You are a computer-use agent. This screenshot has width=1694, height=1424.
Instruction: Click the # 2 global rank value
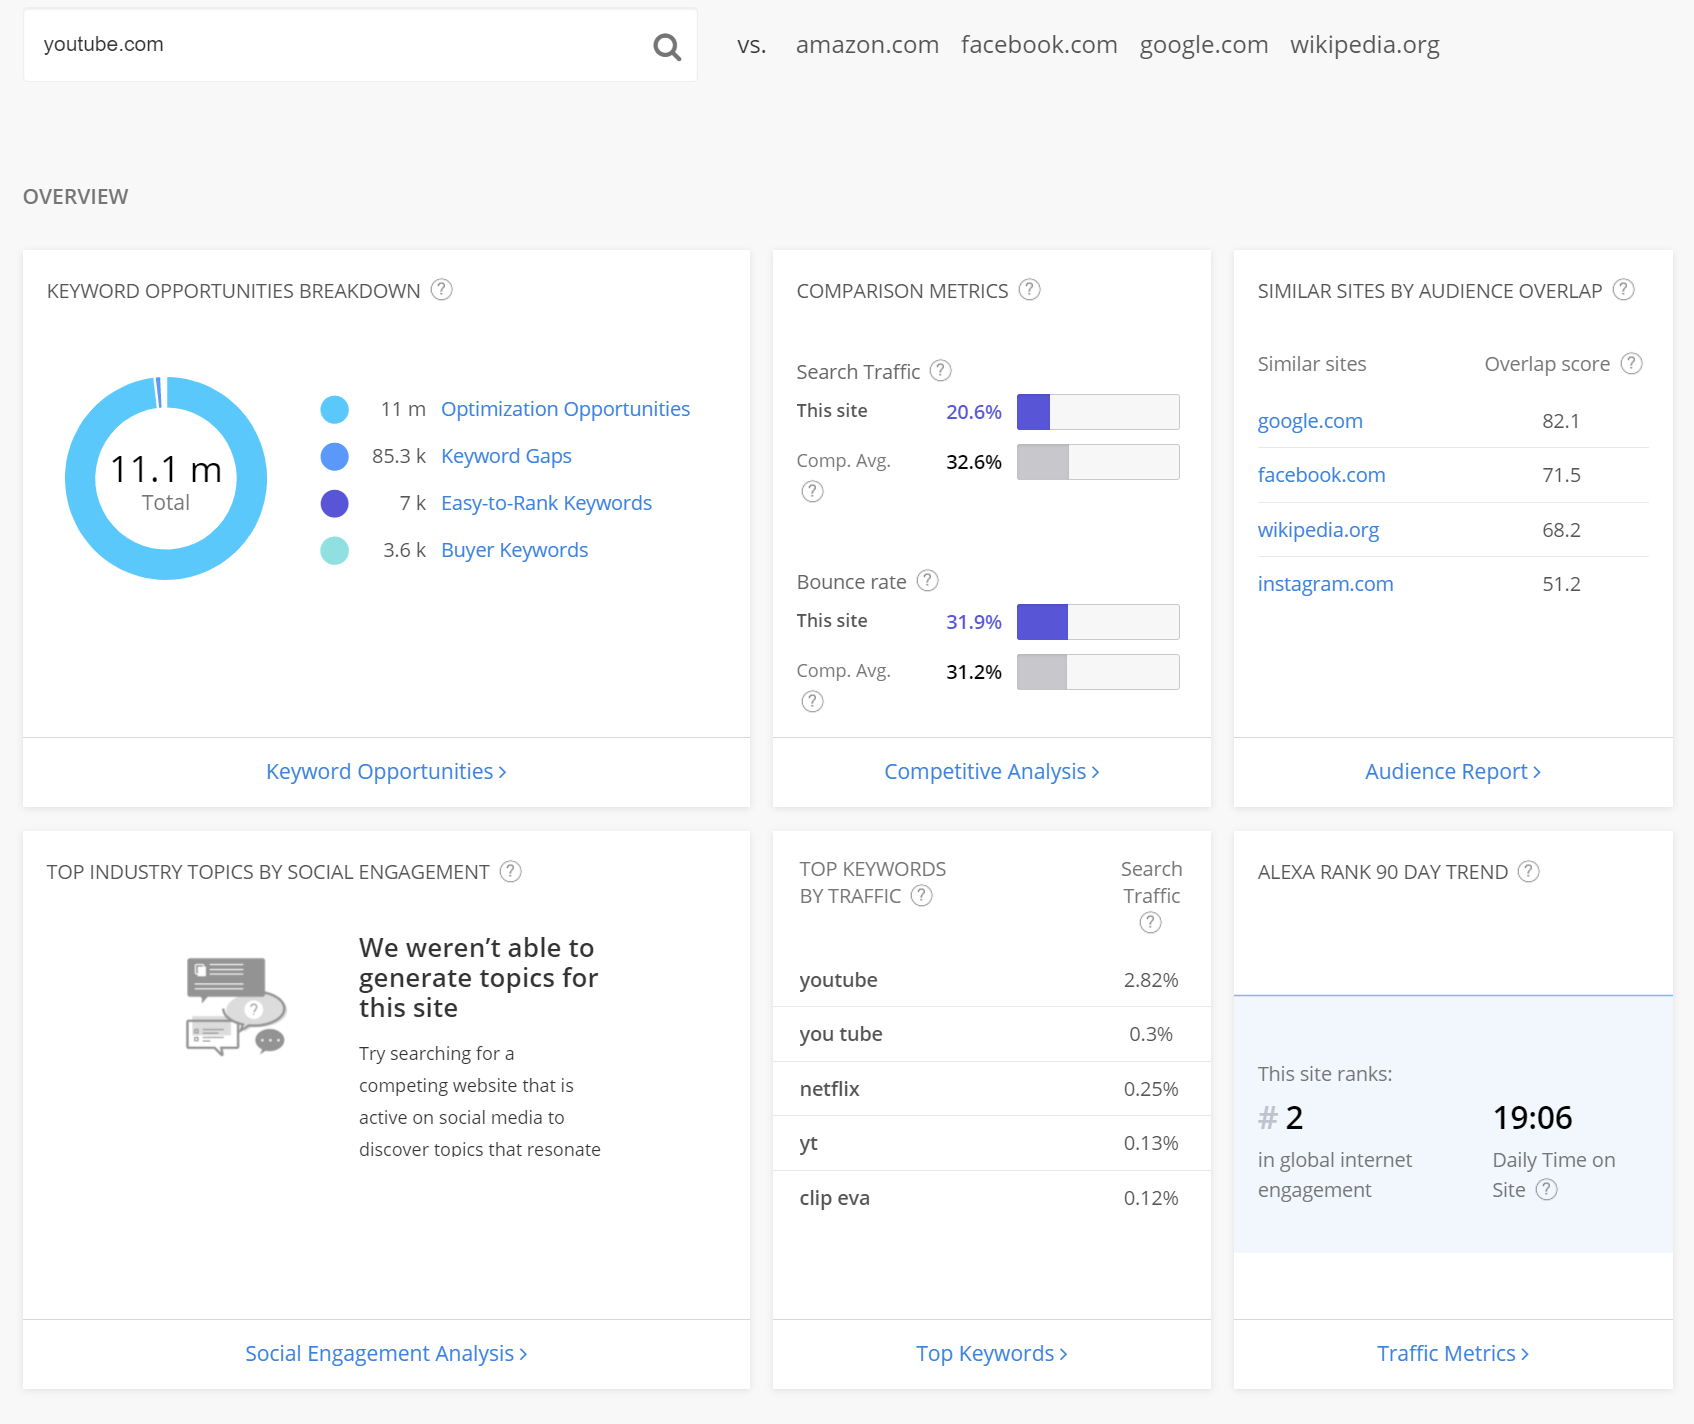coord(1281,1117)
